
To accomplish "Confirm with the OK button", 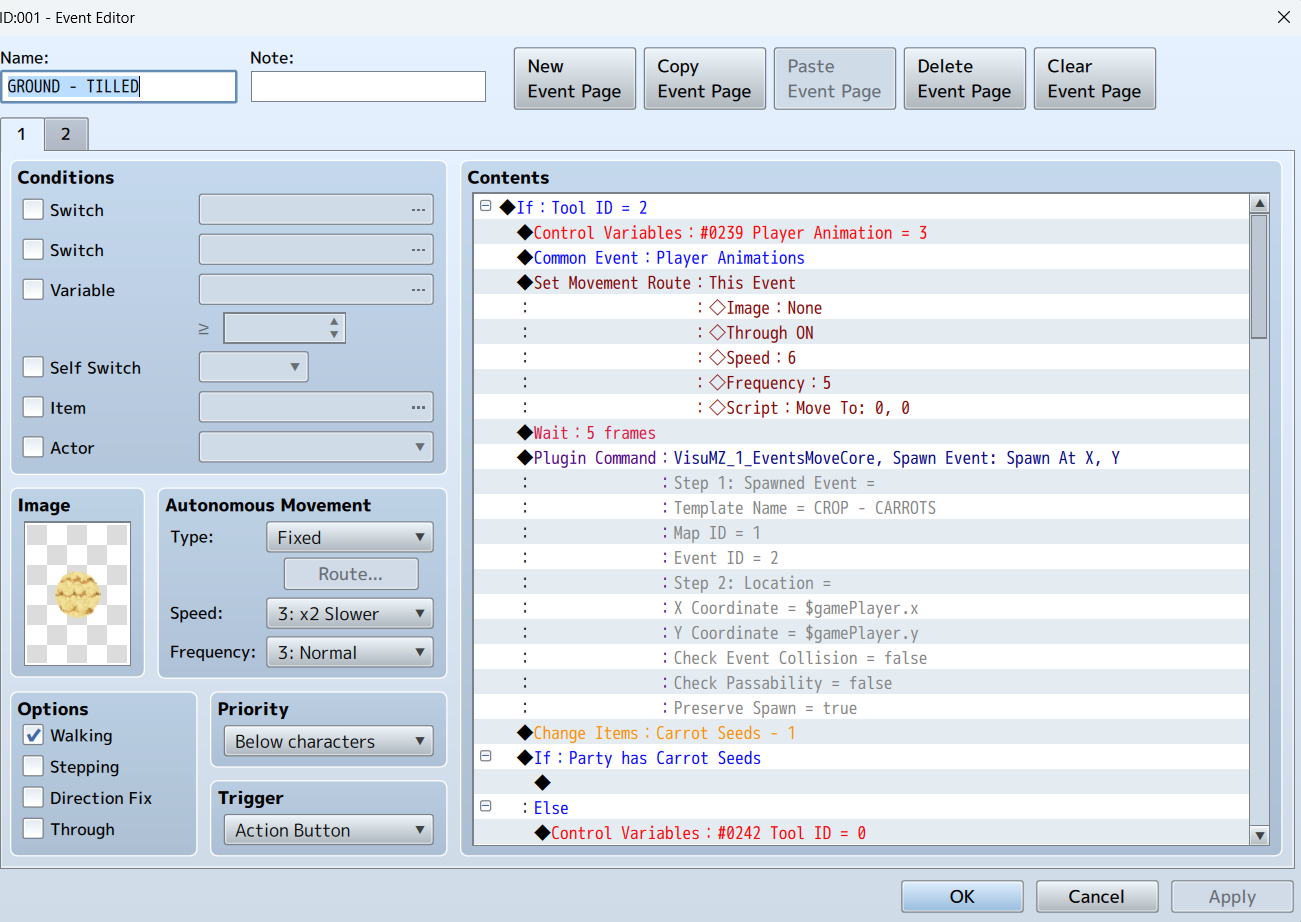I will 962,897.
